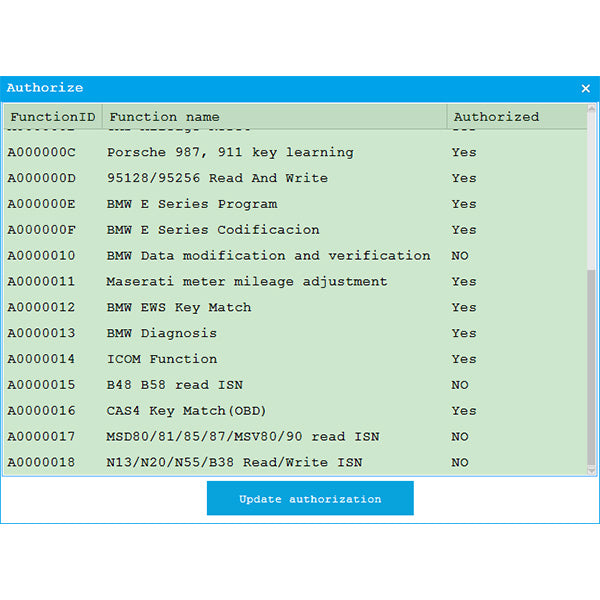Select the A0000011 function ID

41,282
